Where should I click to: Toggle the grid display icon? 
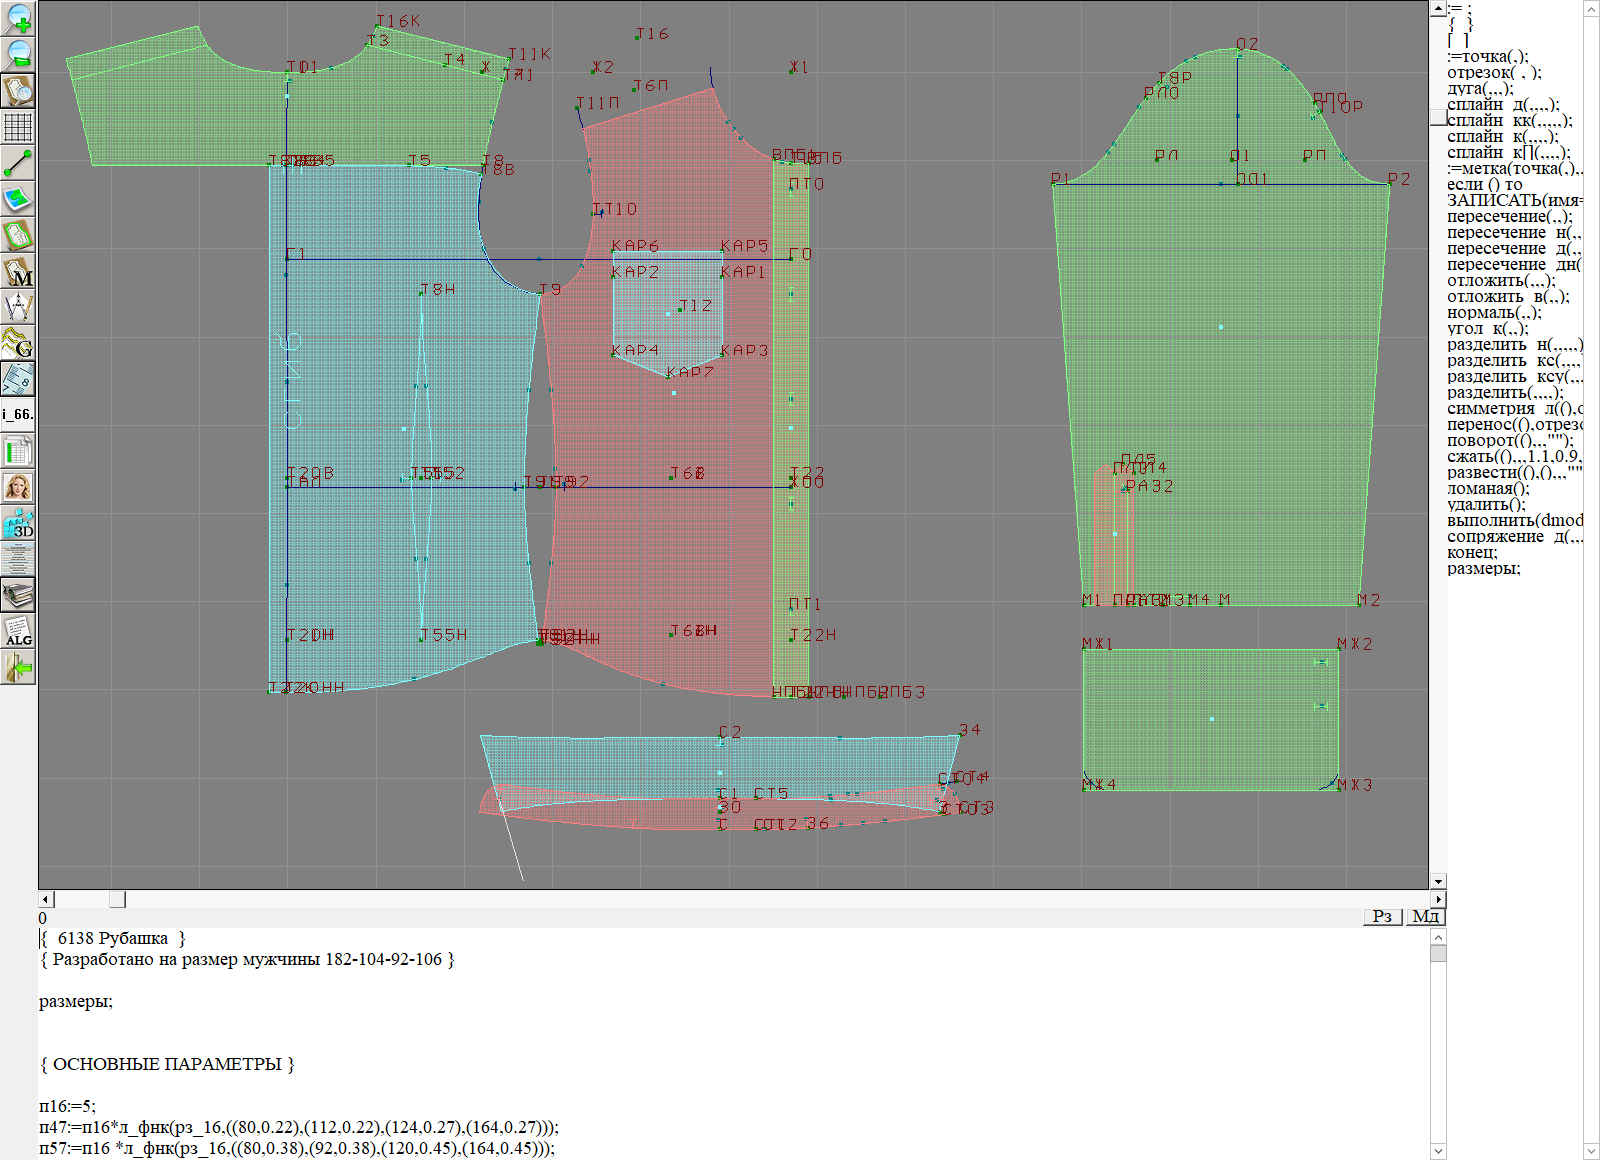click(18, 127)
